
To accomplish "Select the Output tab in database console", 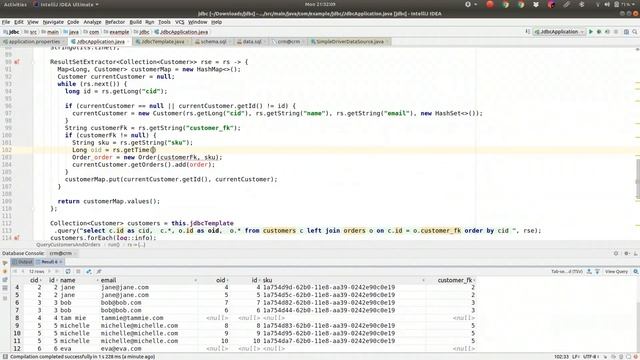I will 22,262.
